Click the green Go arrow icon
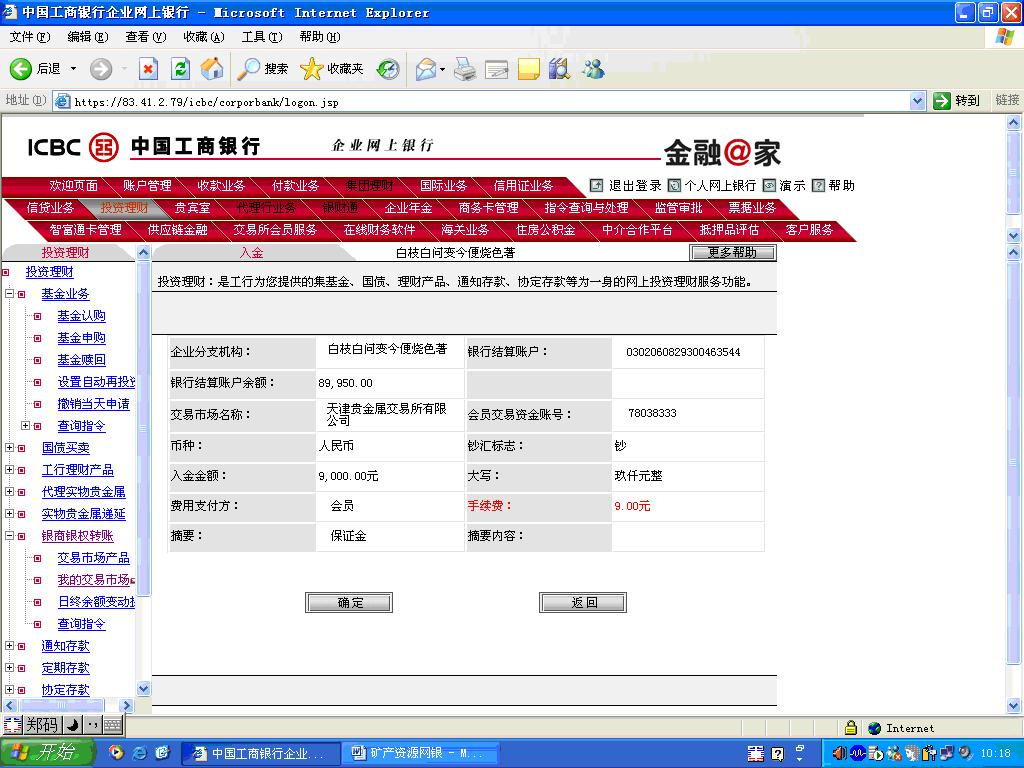The width and height of the screenshot is (1024, 768). [942, 101]
